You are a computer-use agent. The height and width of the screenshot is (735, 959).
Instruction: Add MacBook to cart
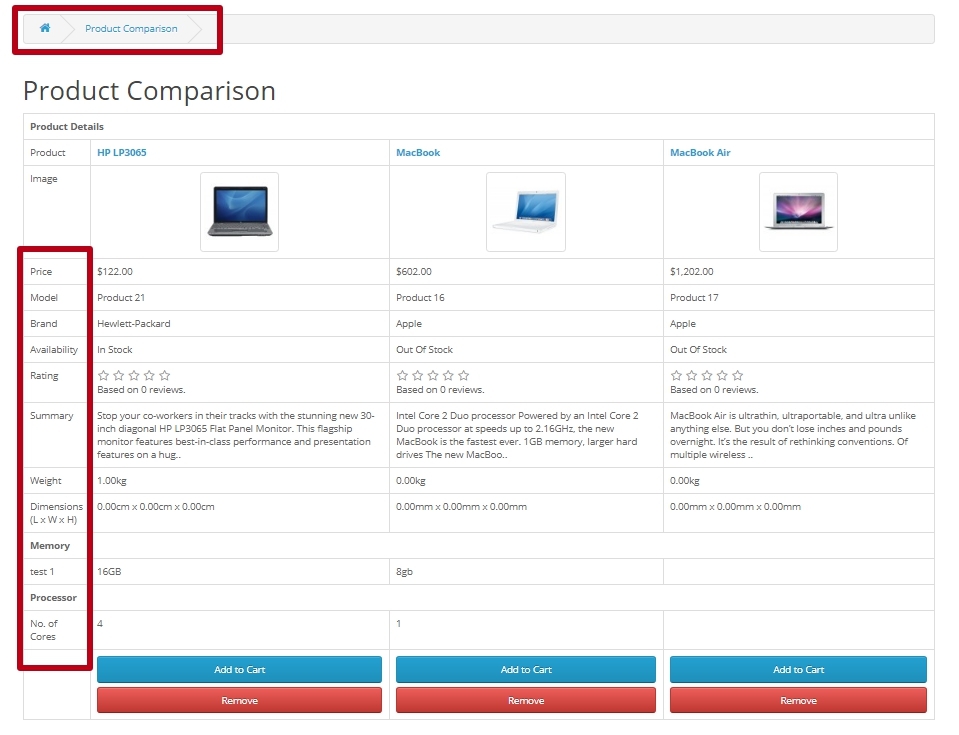tap(525, 670)
